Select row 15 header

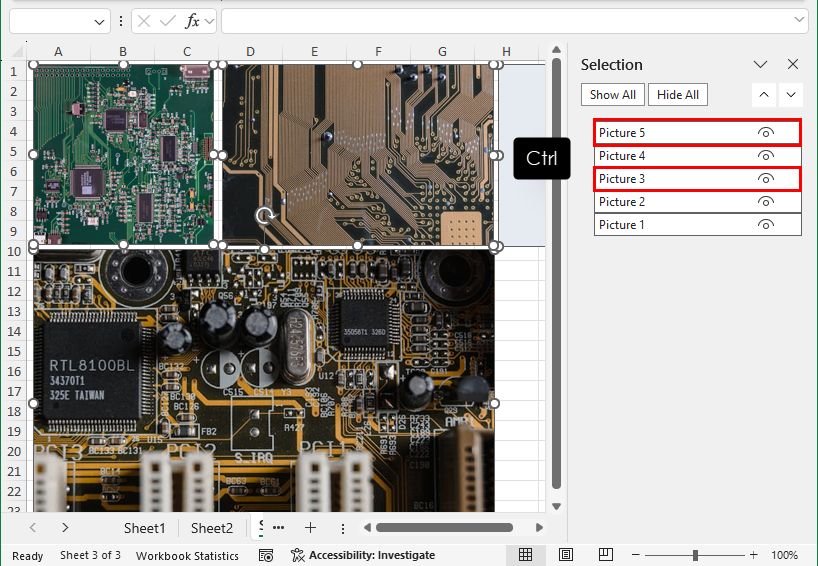coord(14,352)
